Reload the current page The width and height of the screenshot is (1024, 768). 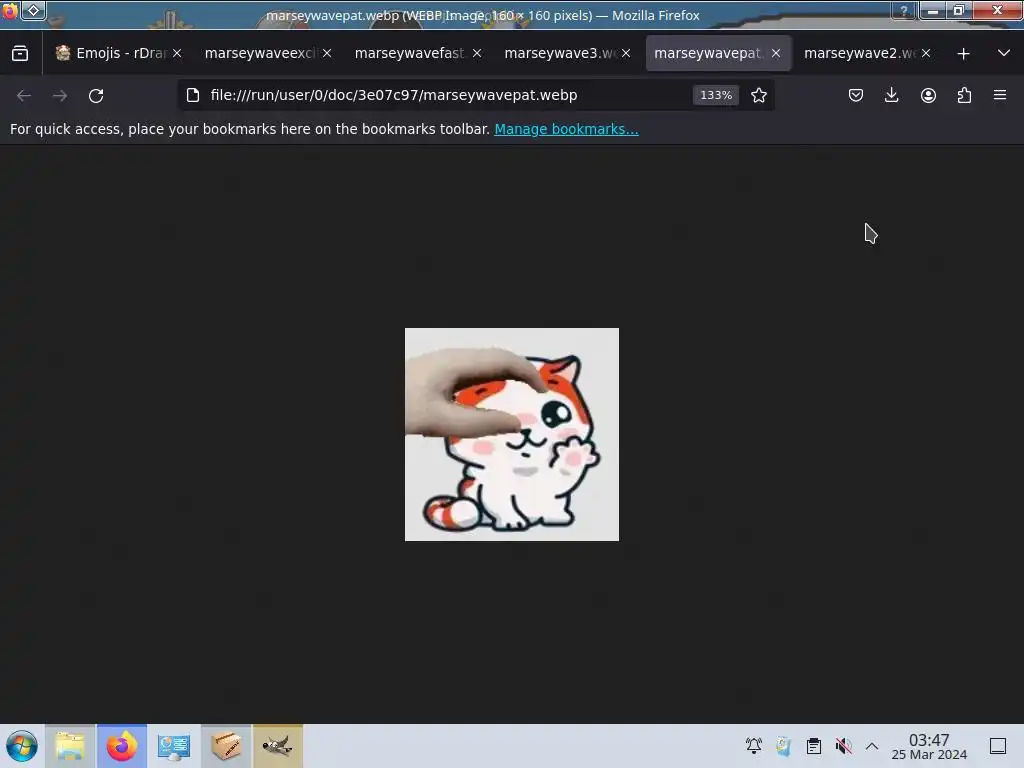(x=96, y=95)
